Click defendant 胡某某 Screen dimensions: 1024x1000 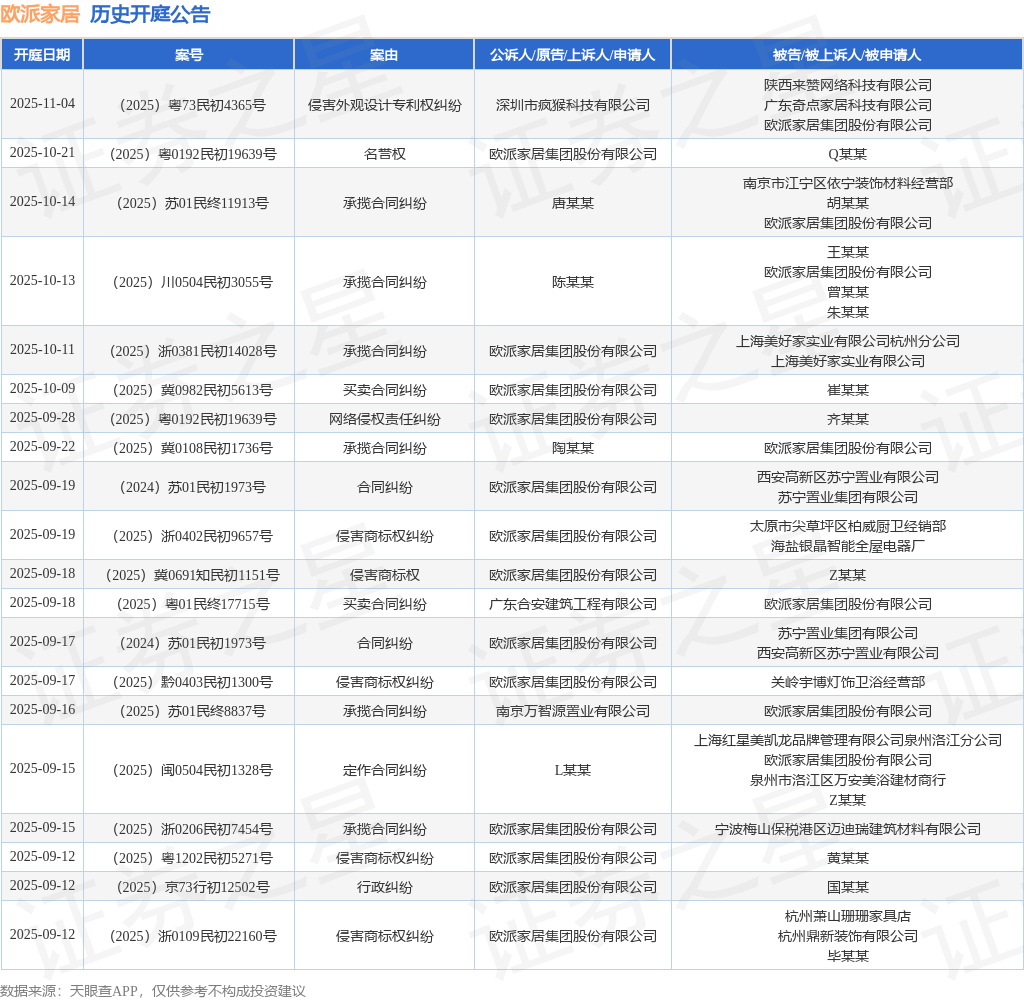848,203
